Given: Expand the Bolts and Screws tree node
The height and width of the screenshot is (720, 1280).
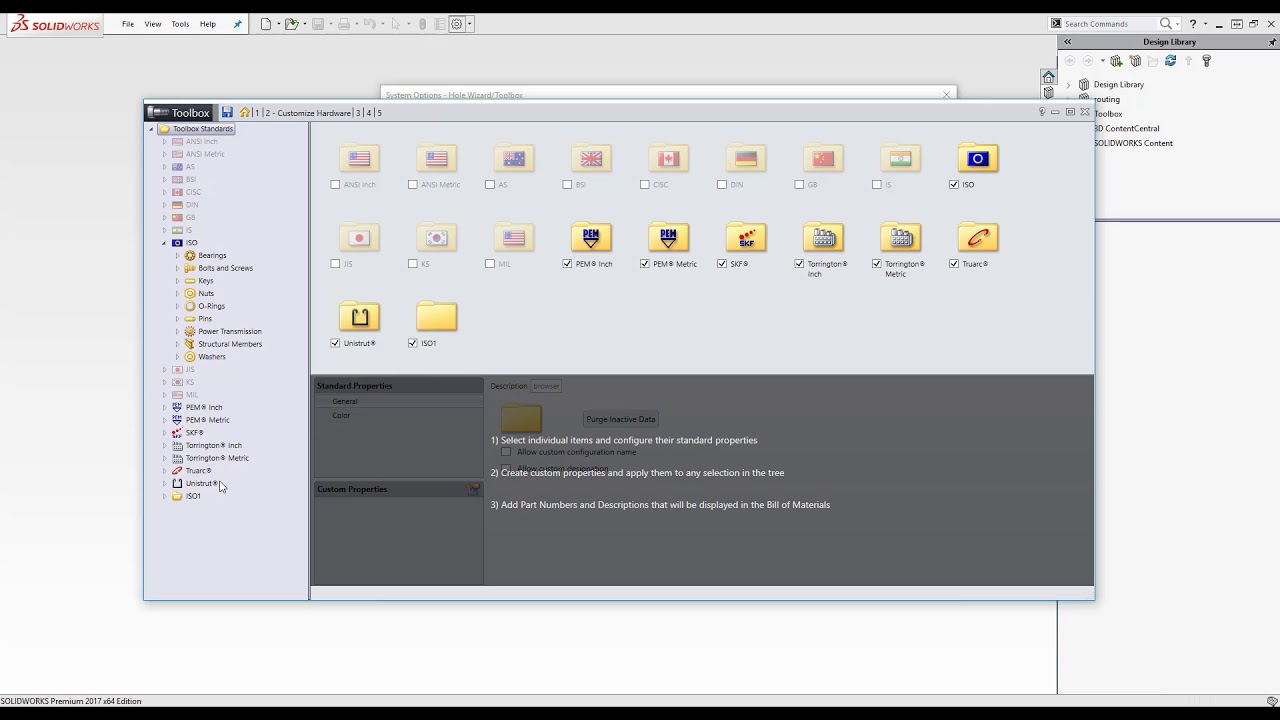Looking at the screenshot, I should 177,268.
